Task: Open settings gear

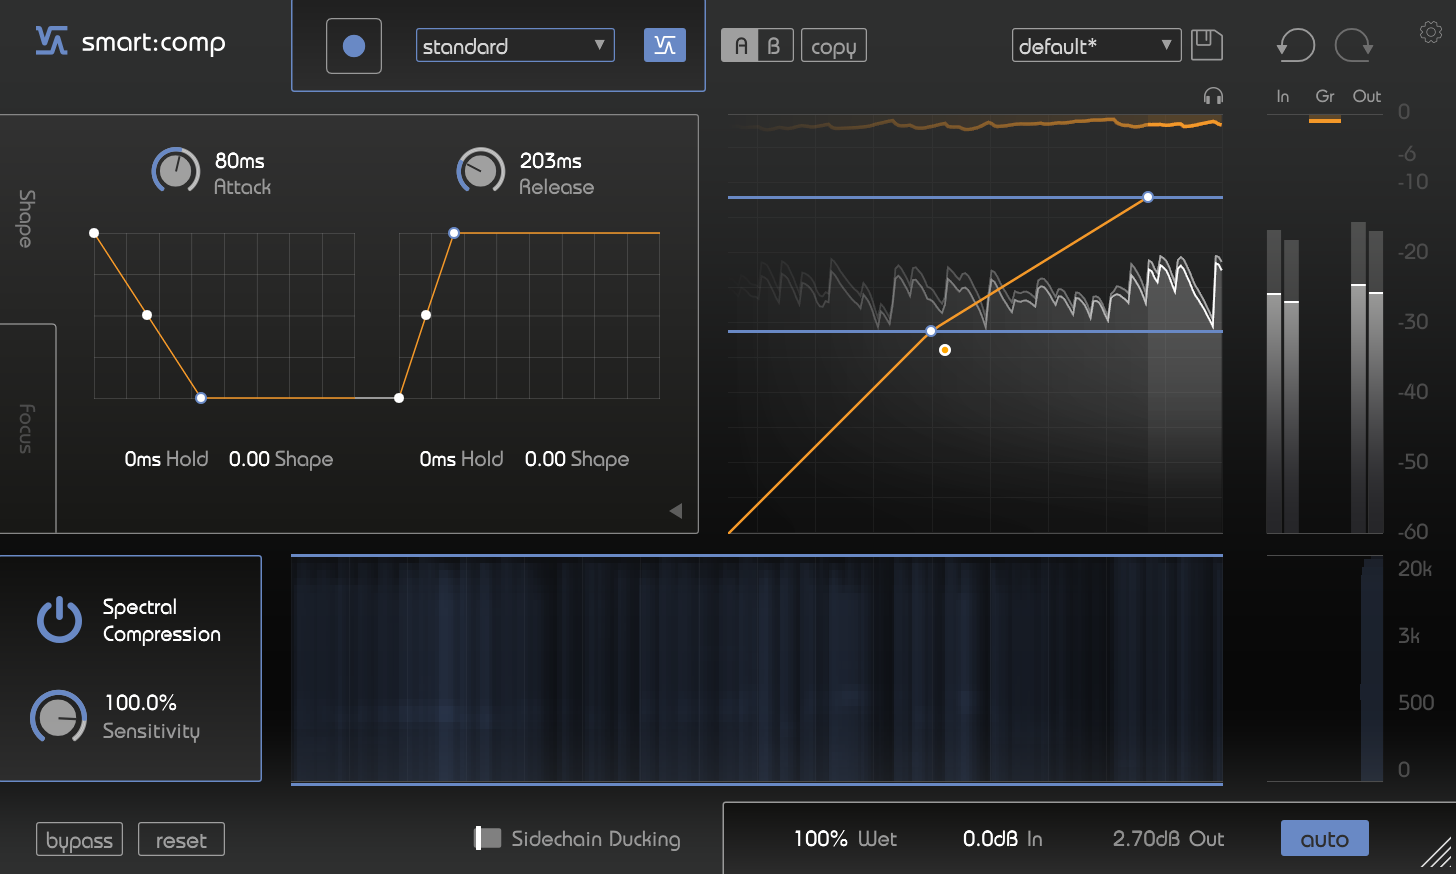Action: (x=1431, y=32)
